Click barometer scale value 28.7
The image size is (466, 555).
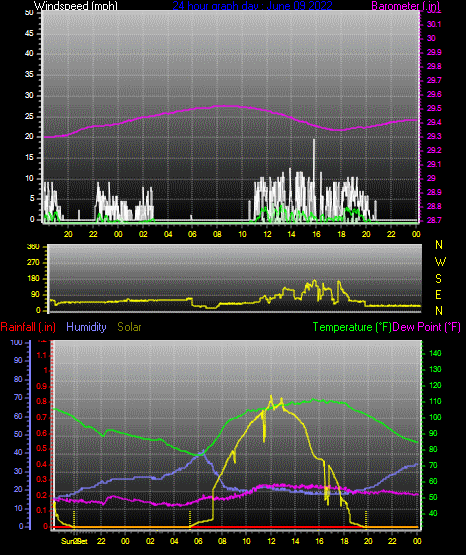pyautogui.click(x=434, y=220)
